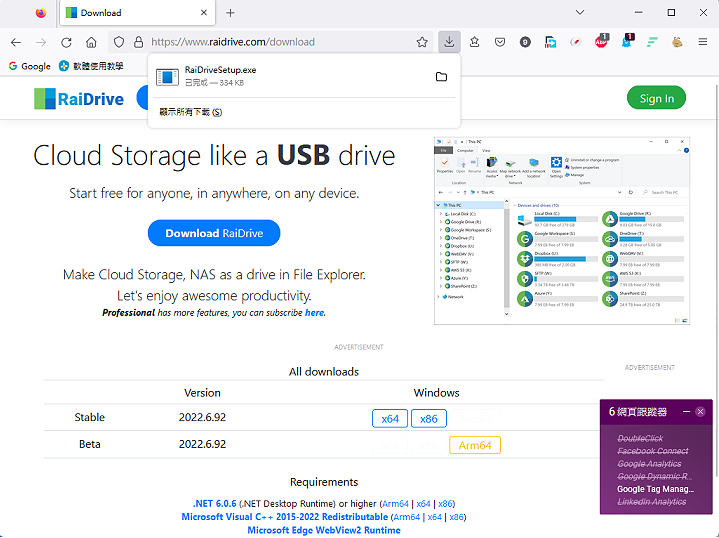This screenshot has height=538, width=719.
Task: Click the Beta row label
Action: tap(89, 444)
